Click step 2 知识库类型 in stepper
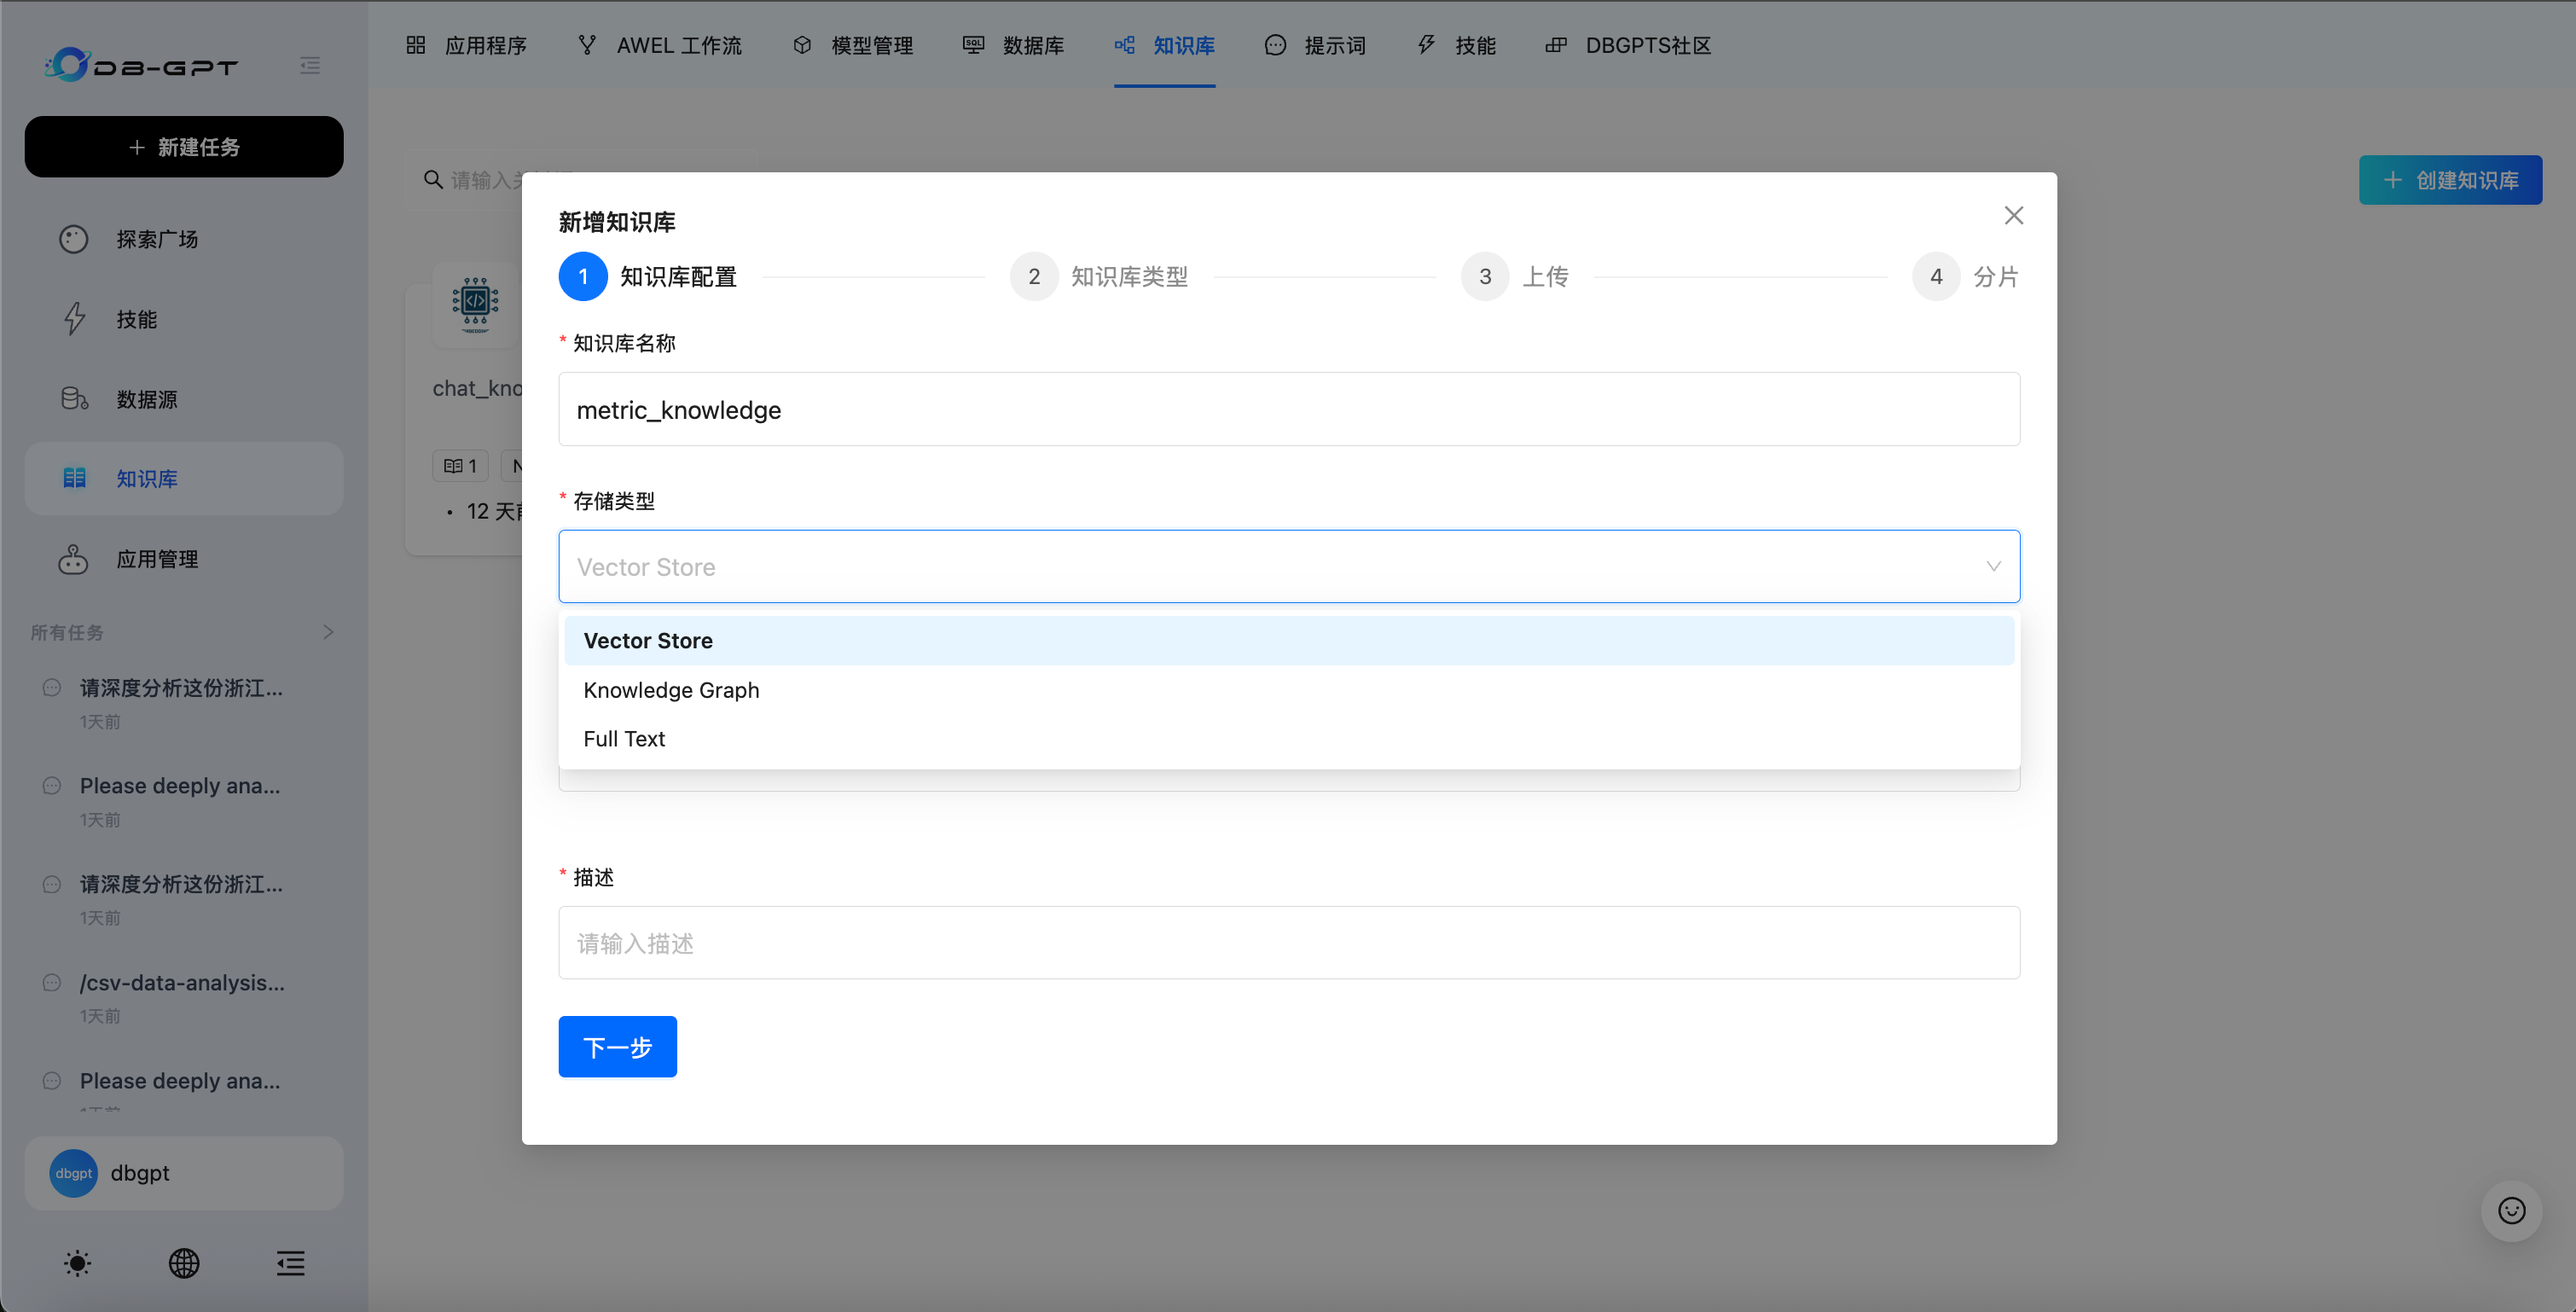The width and height of the screenshot is (2576, 1312). coord(1099,276)
